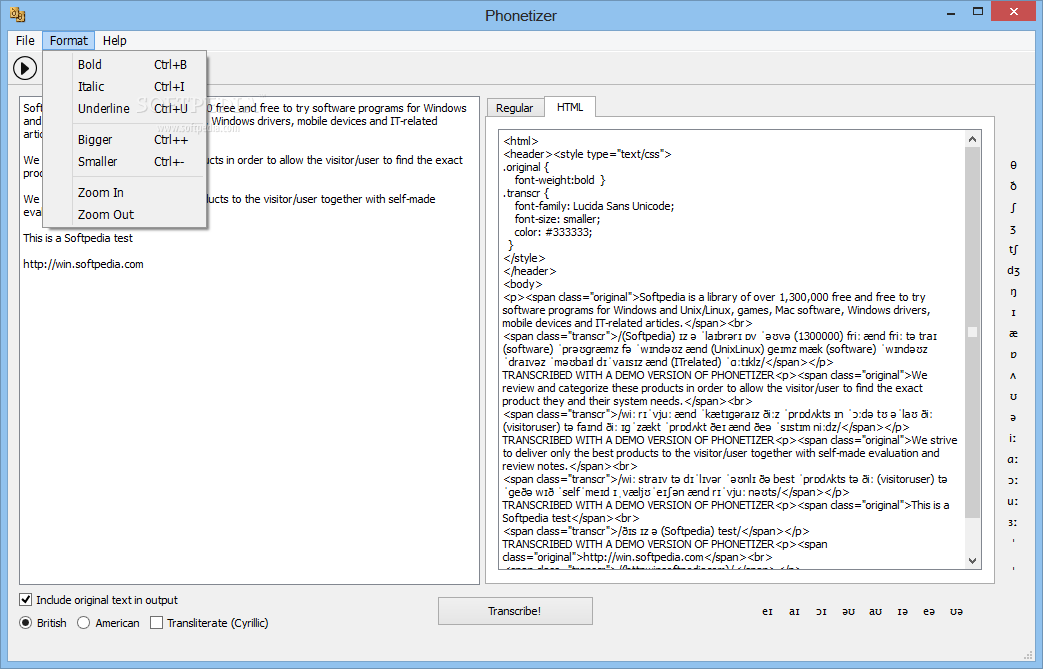The width and height of the screenshot is (1043, 669).
Task: Click the scroll up arrow of HTML output
Action: coord(972,139)
